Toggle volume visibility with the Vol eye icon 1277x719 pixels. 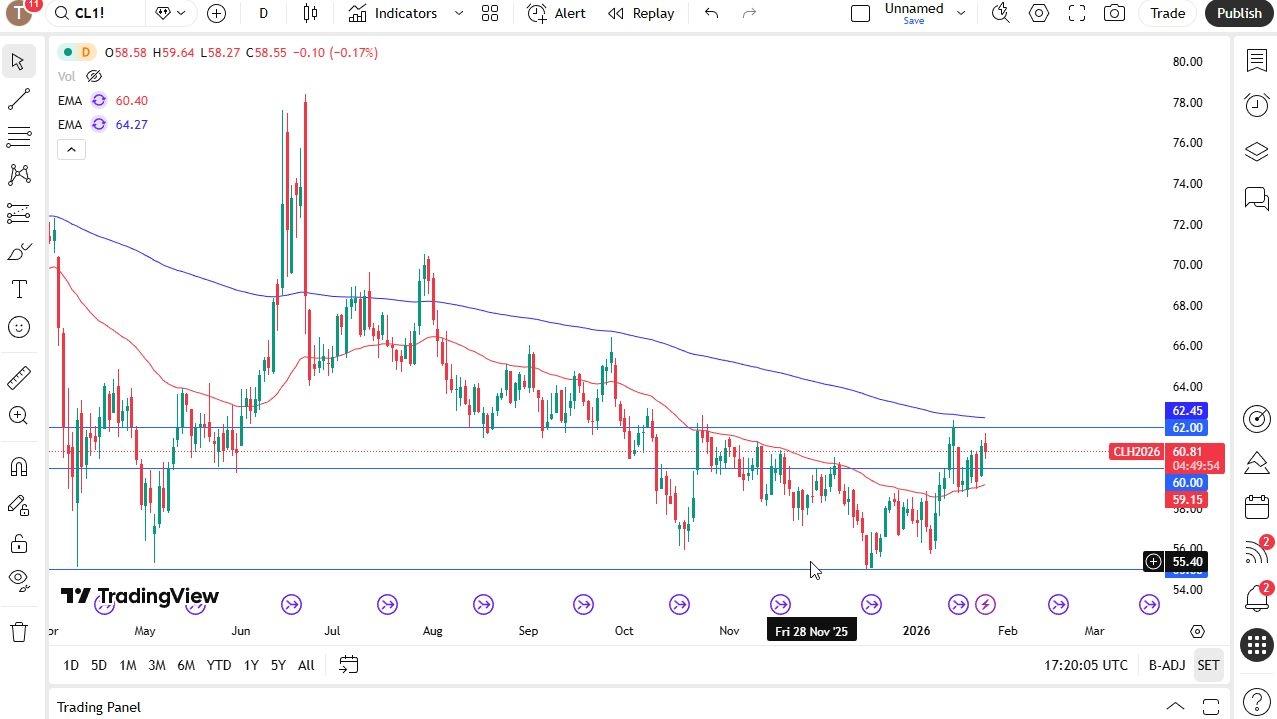pyautogui.click(x=93, y=75)
